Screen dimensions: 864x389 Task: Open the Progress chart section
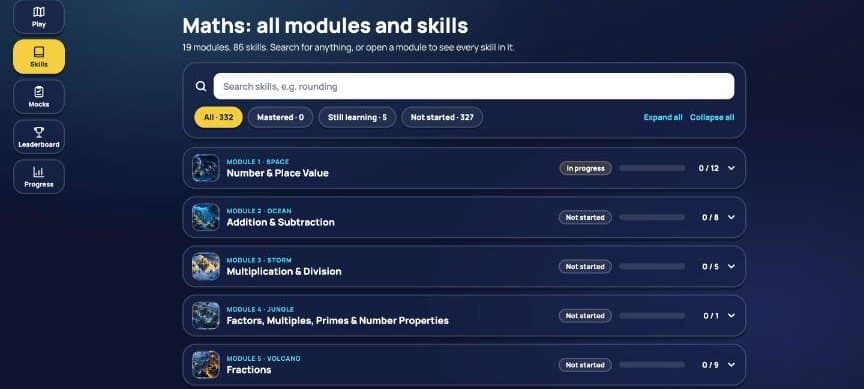(x=39, y=177)
